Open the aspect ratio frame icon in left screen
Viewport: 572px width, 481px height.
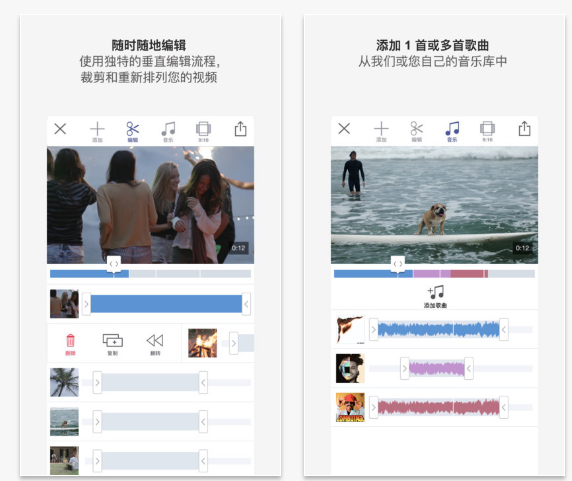pos(203,132)
